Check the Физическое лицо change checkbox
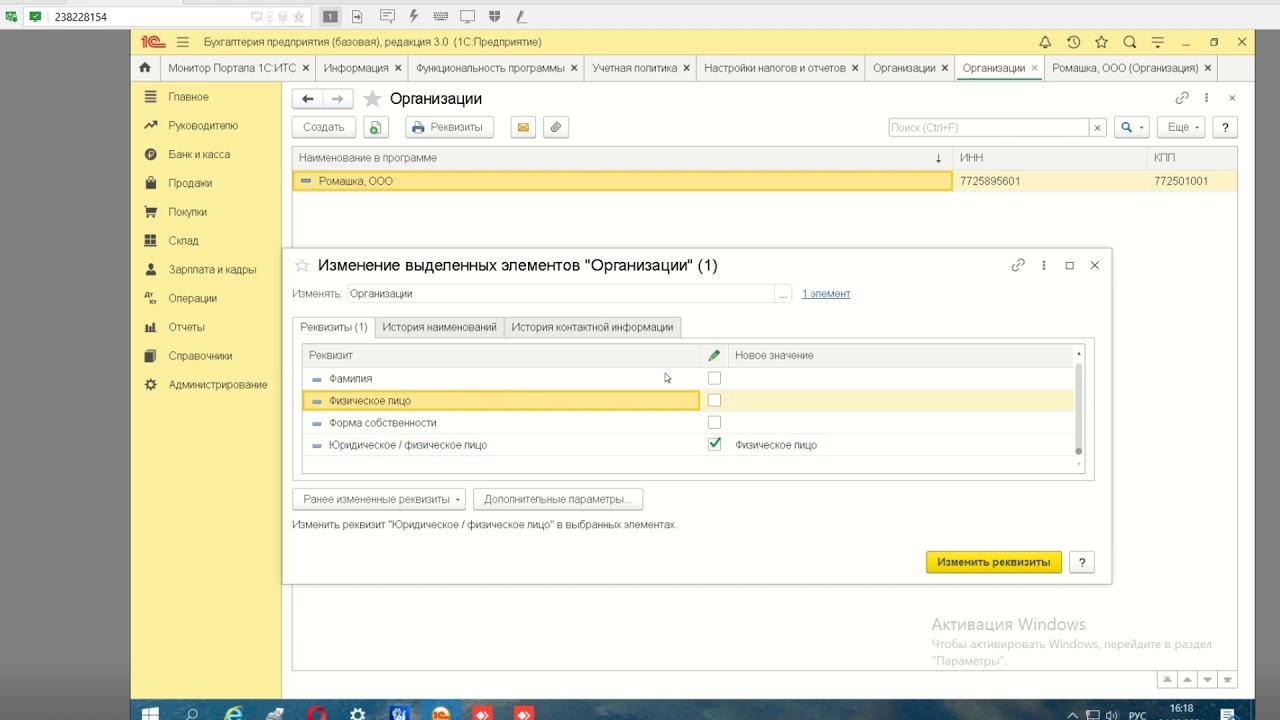 click(714, 400)
